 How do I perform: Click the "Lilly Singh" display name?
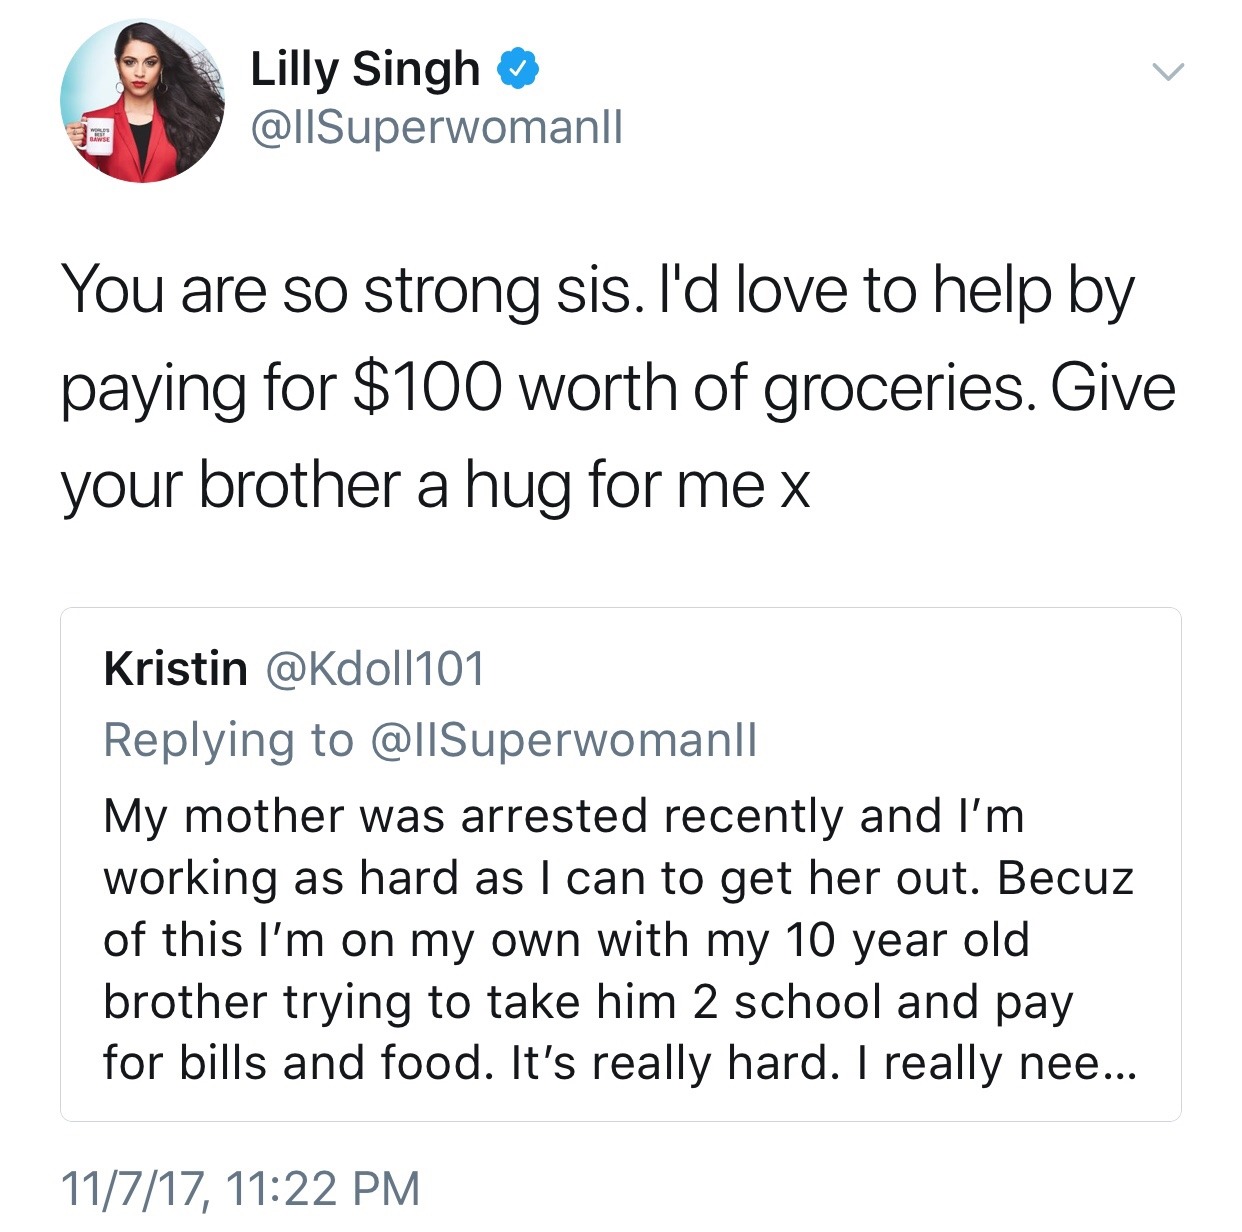tap(365, 69)
